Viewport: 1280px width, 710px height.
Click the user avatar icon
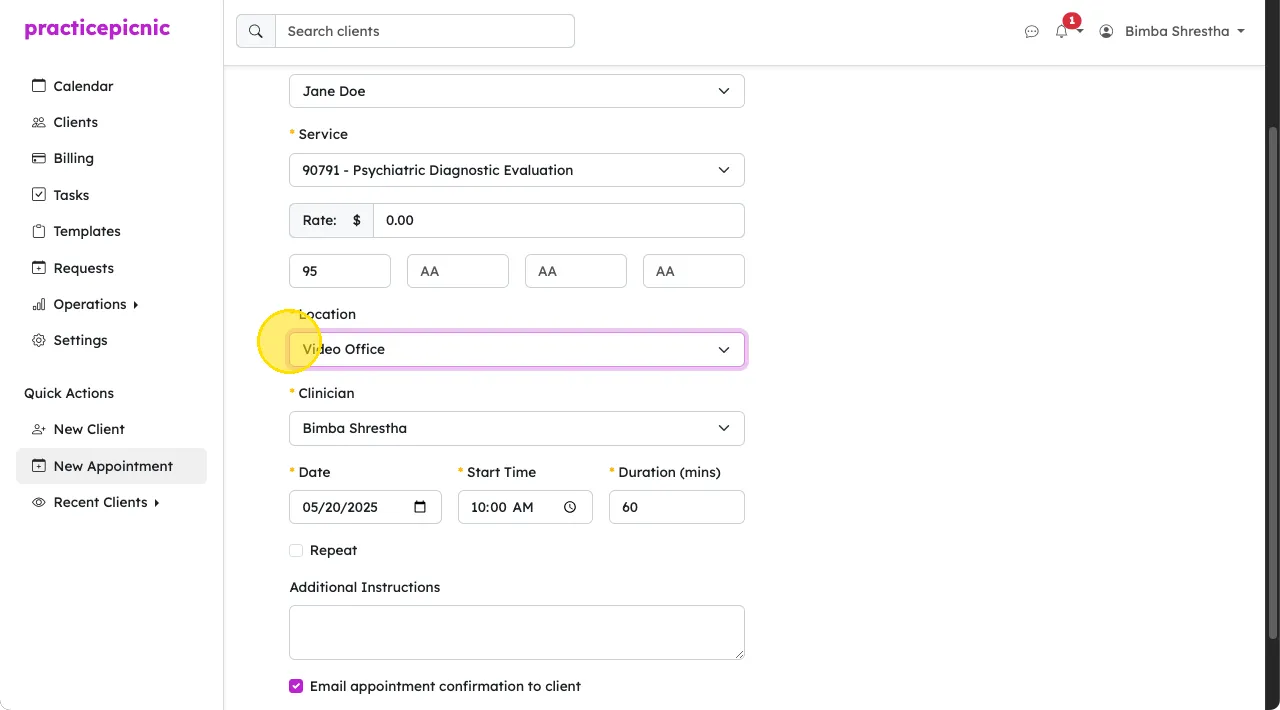pyautogui.click(x=1106, y=32)
